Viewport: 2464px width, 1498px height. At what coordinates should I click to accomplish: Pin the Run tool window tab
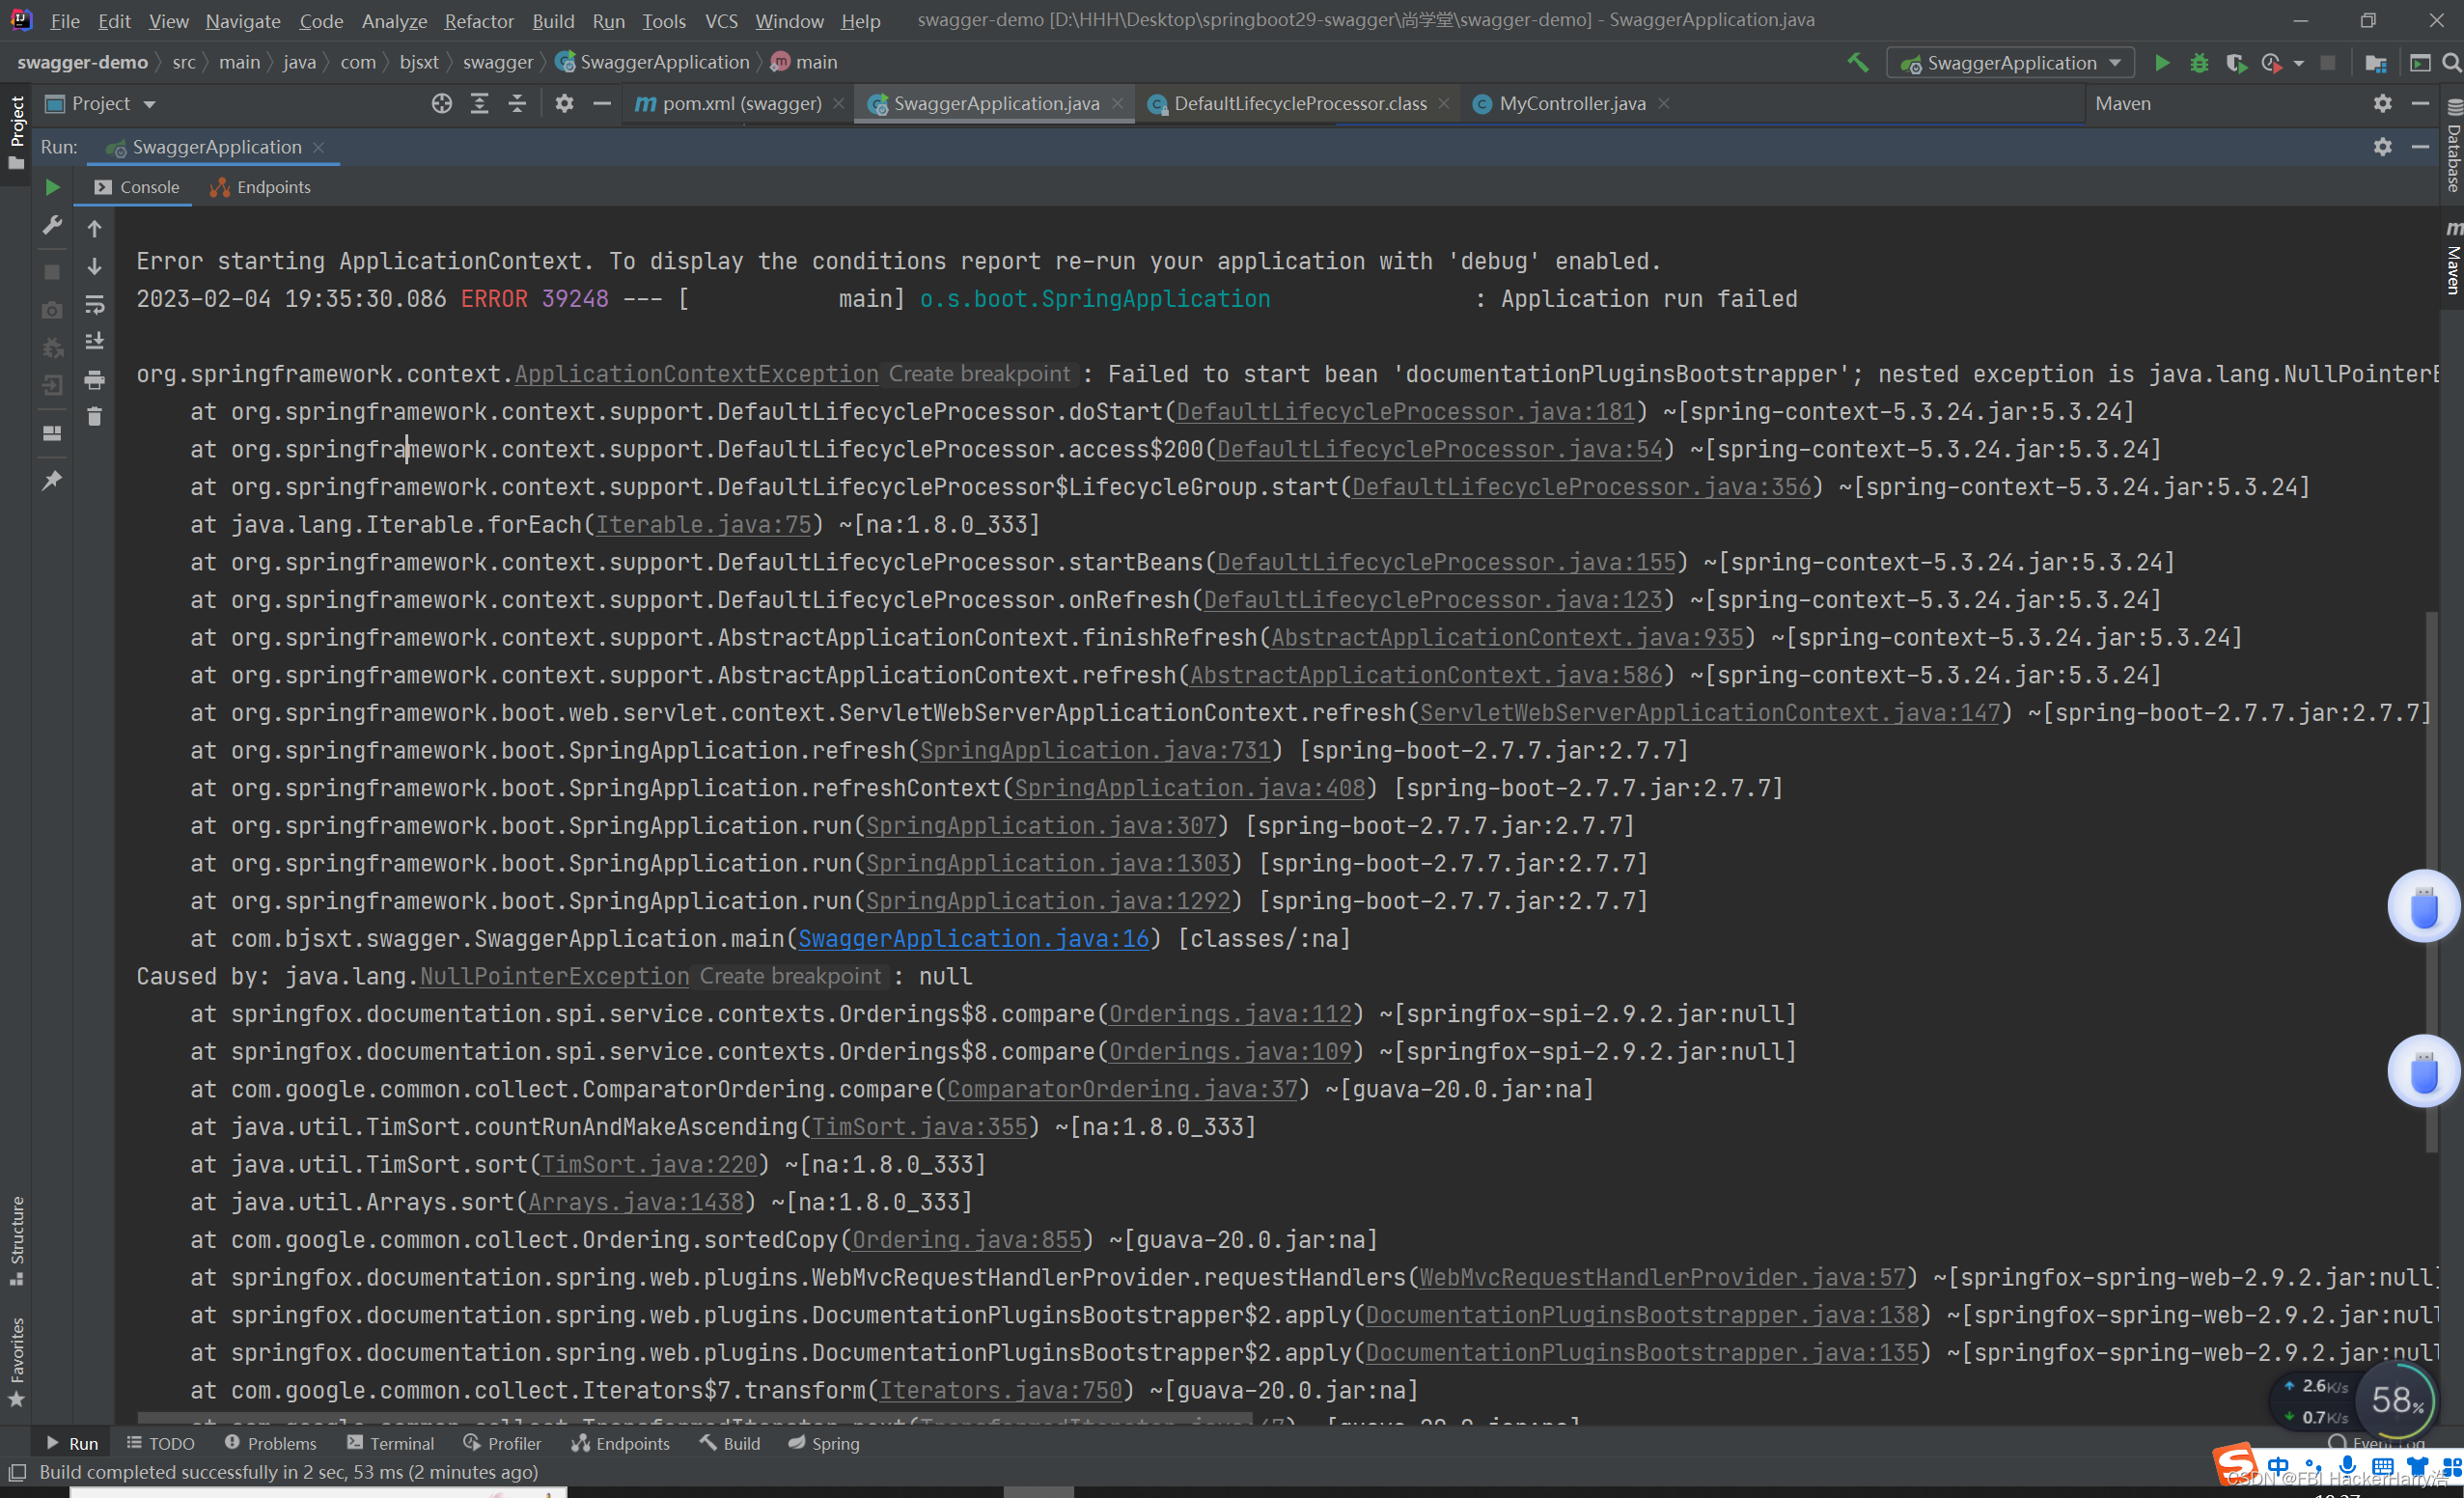(52, 480)
